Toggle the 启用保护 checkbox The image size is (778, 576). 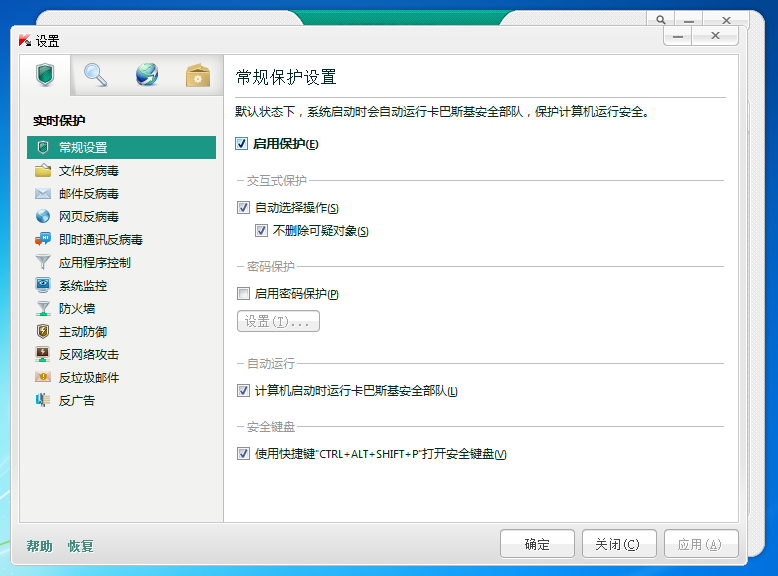click(x=242, y=144)
